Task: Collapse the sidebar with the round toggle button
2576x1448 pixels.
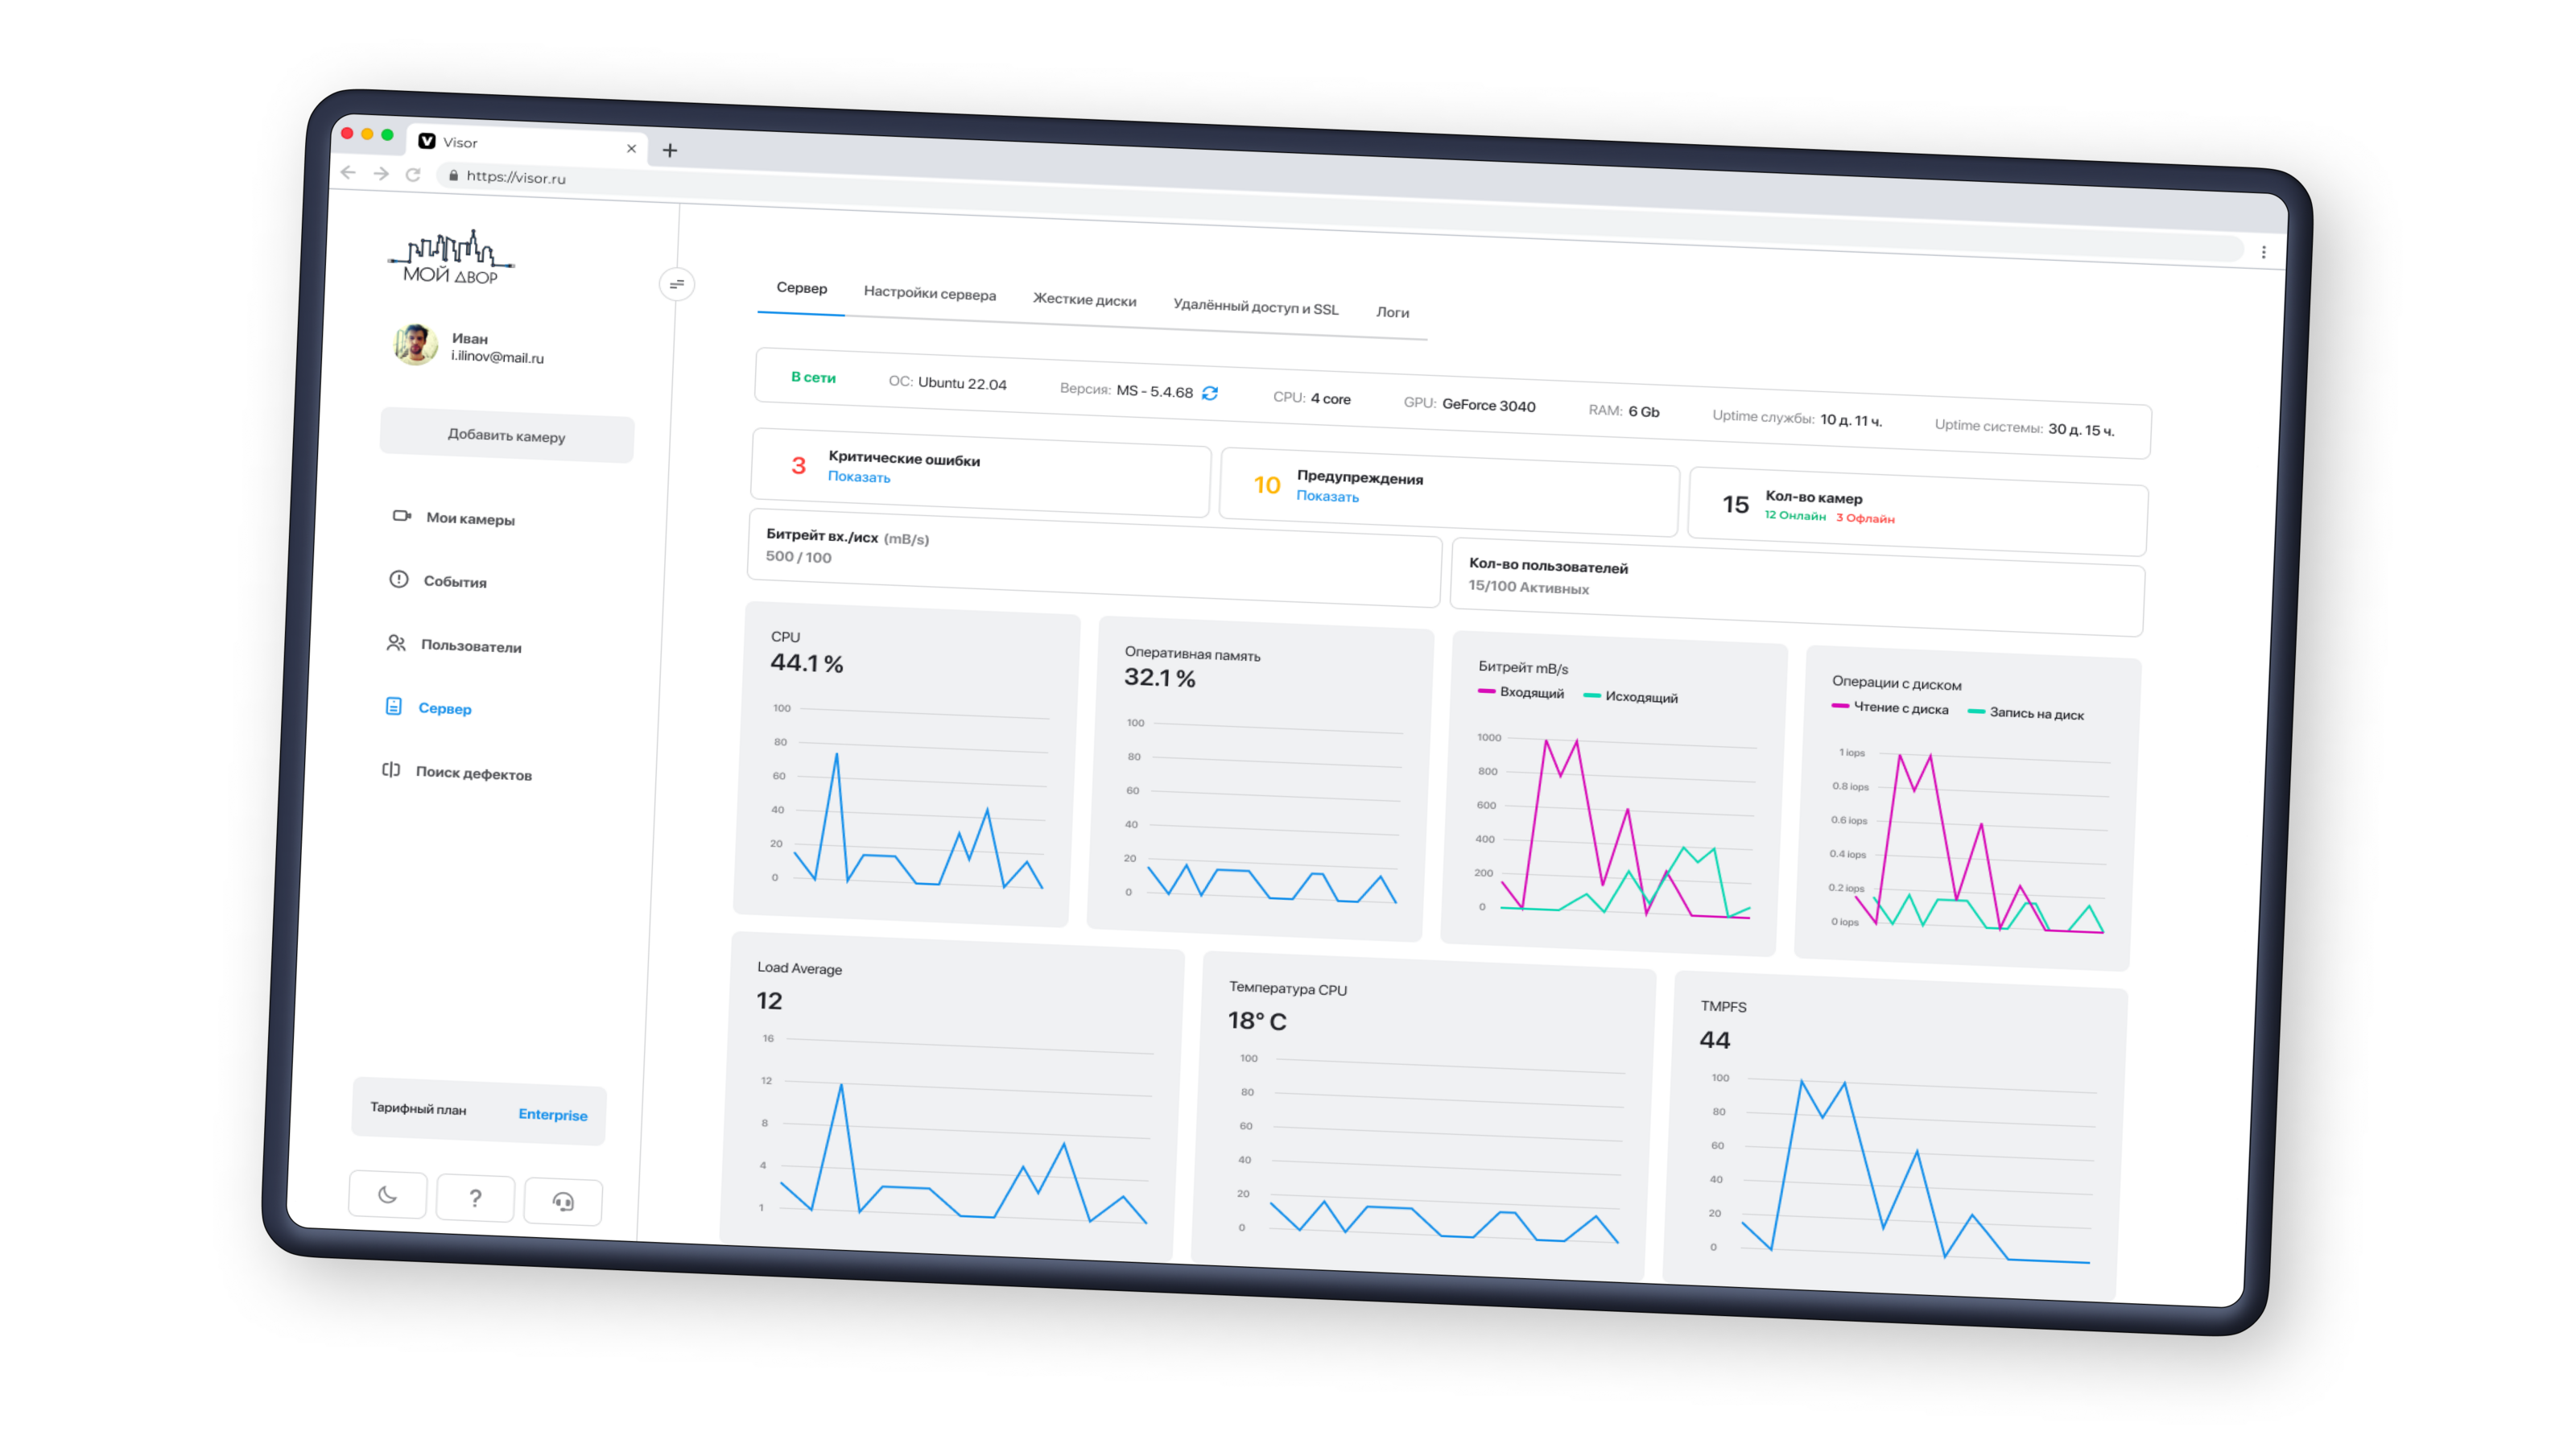Action: [x=677, y=284]
